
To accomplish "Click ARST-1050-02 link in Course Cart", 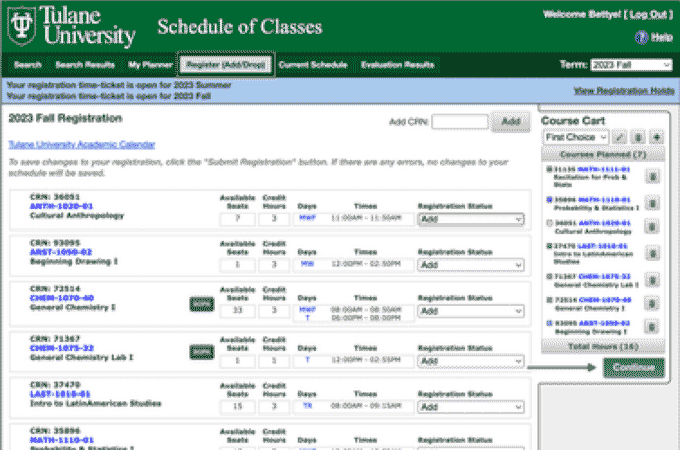I will point(603,323).
